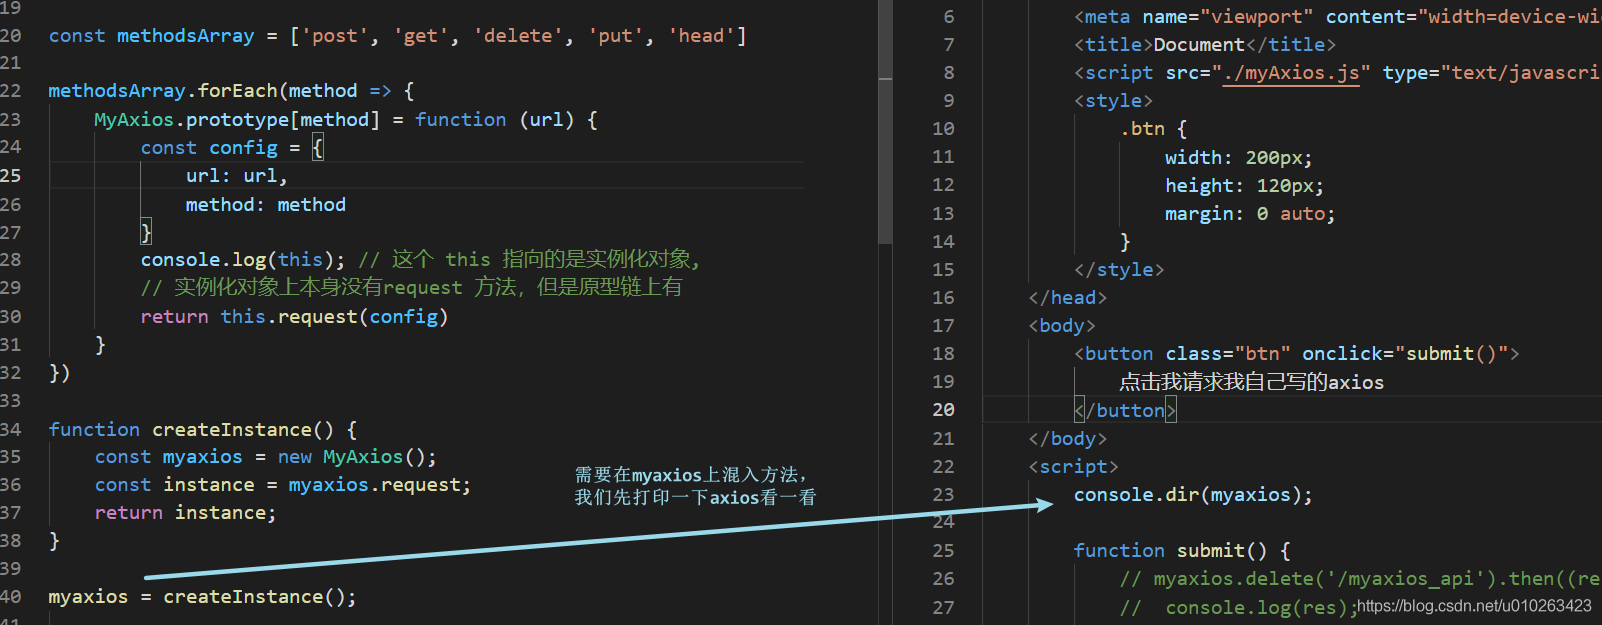Click 'return this.request(config)' in the JS pane
This screenshot has width=1602, height=625.
tap(294, 317)
